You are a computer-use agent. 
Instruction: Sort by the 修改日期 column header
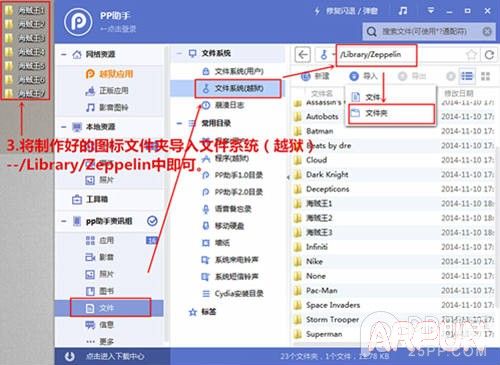(458, 93)
